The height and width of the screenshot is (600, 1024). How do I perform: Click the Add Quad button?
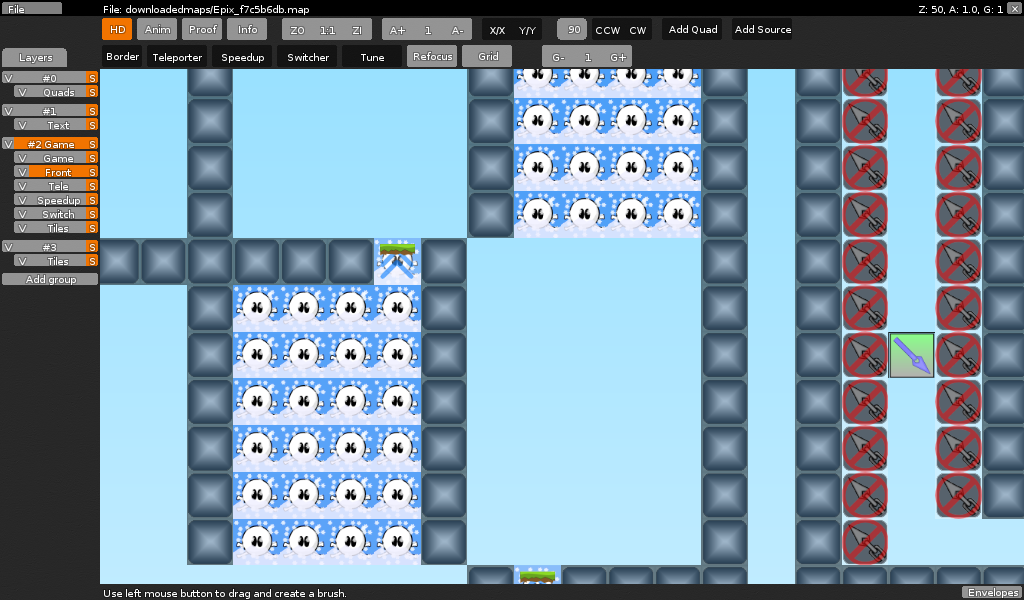tap(692, 29)
